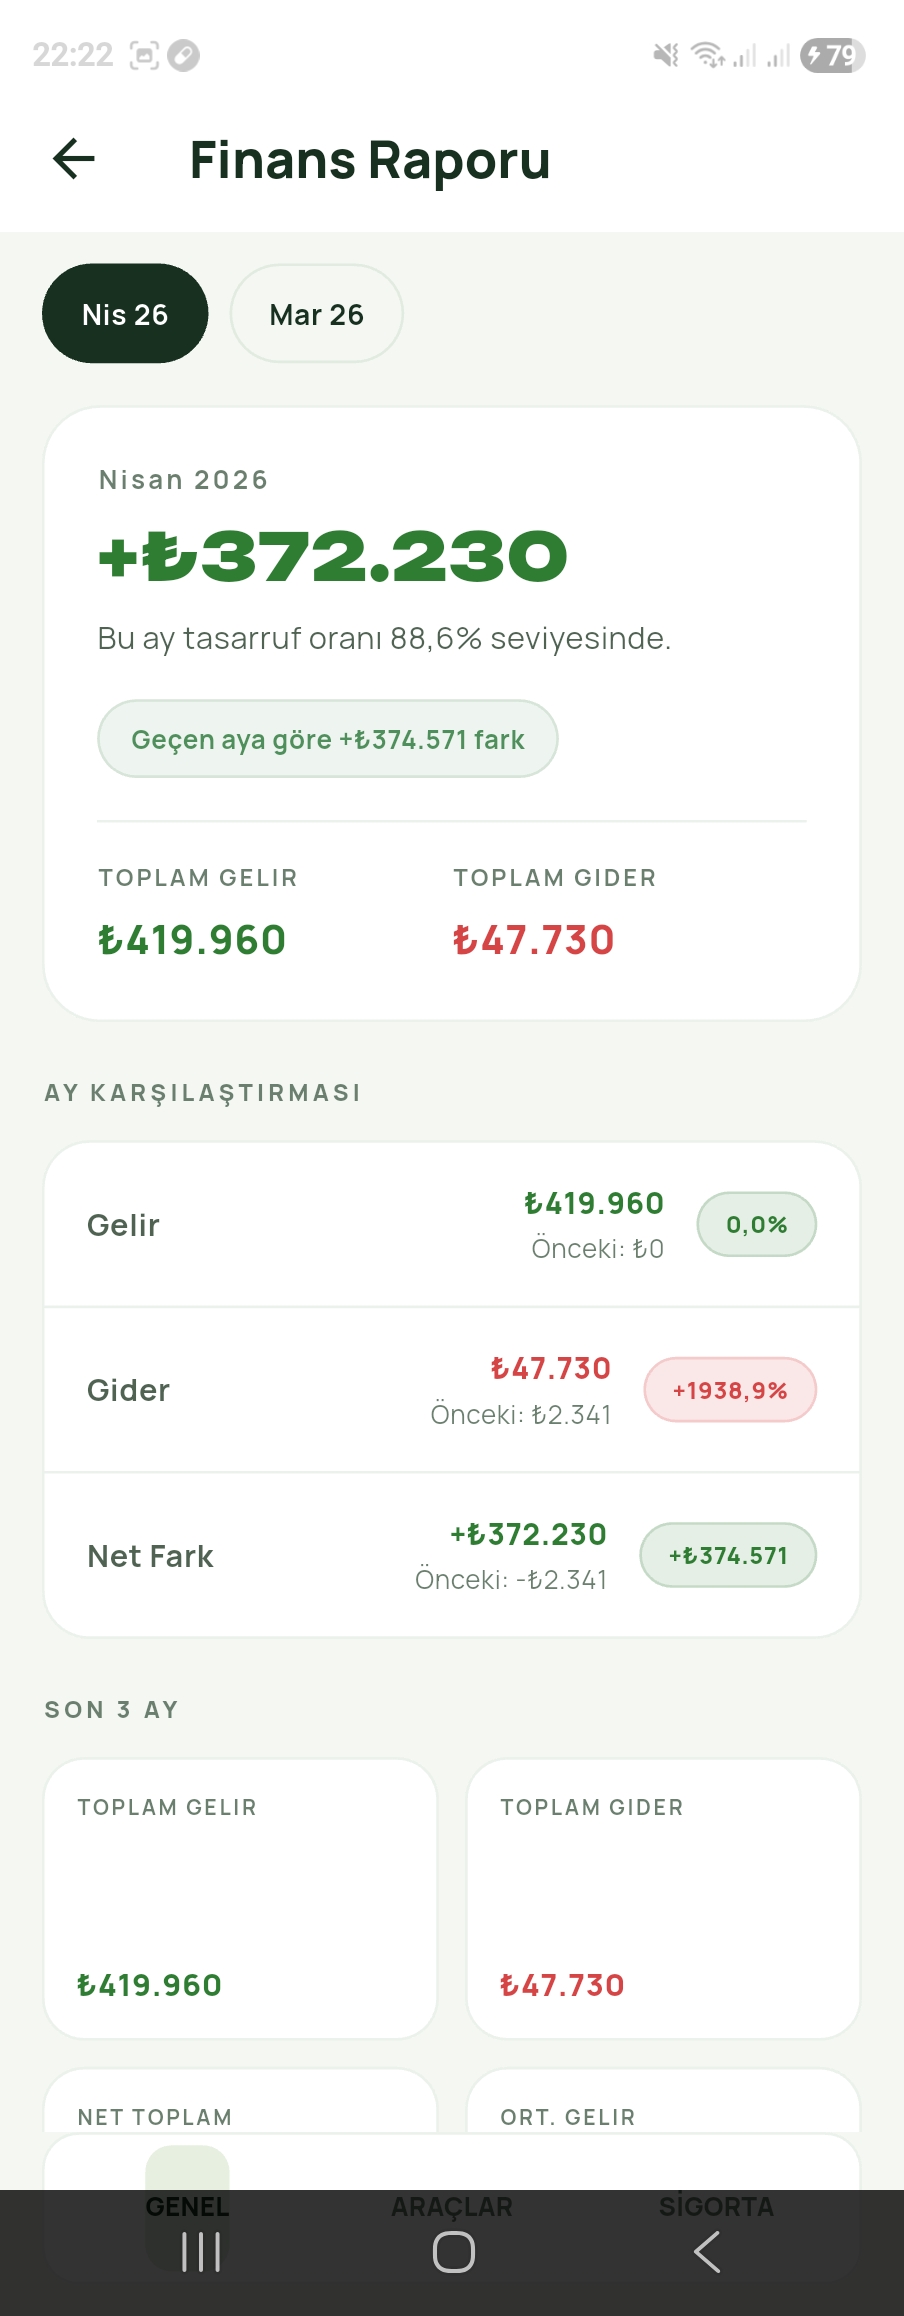This screenshot has height=2316, width=904.
Task: Tap the battery indicator in the status bar
Action: [x=832, y=55]
